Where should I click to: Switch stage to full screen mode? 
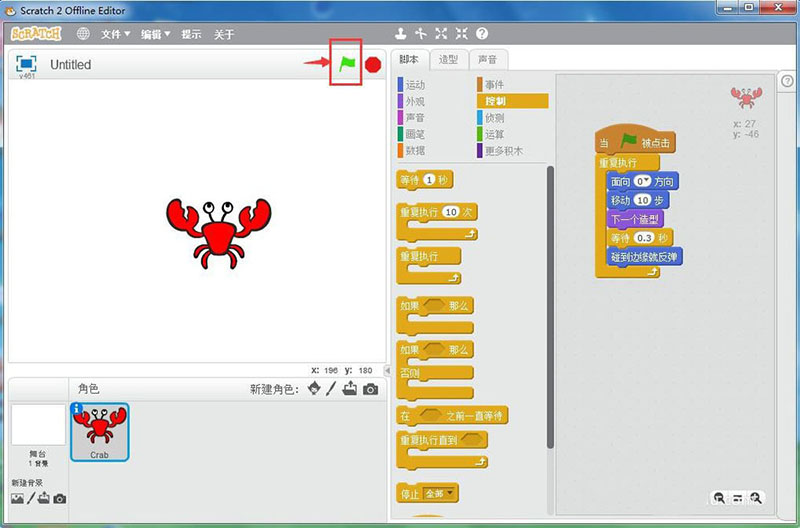pyautogui.click(x=27, y=64)
